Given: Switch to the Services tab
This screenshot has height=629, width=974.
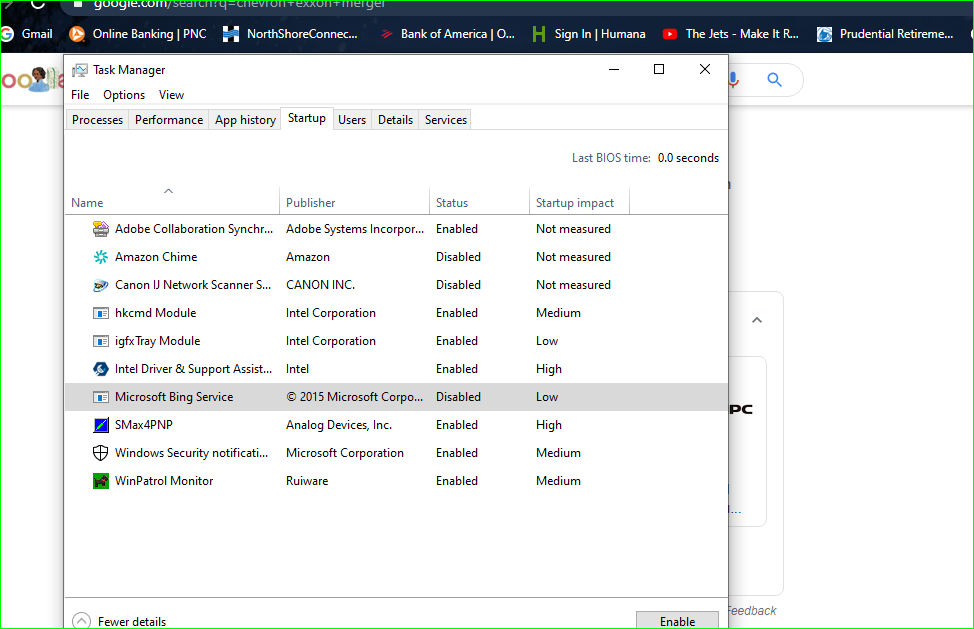Looking at the screenshot, I should 446,120.
